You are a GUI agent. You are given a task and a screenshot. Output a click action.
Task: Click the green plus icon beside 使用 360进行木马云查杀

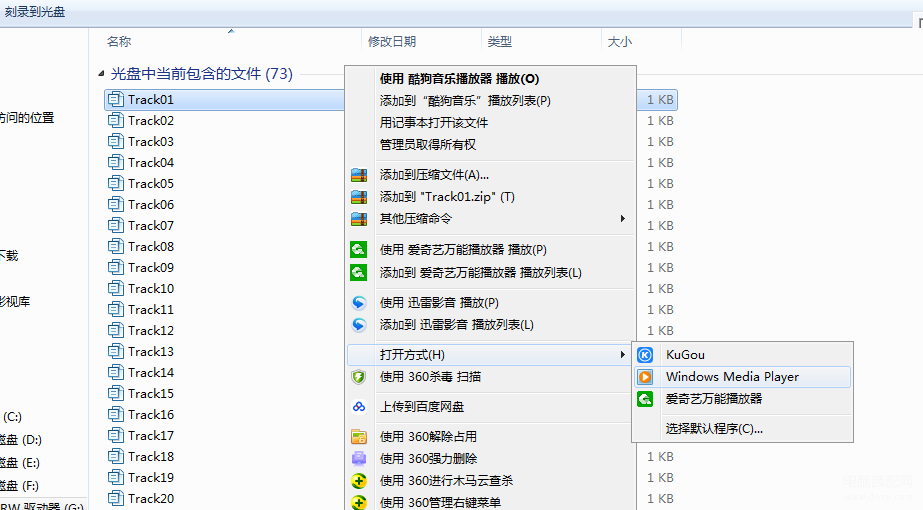tap(359, 481)
